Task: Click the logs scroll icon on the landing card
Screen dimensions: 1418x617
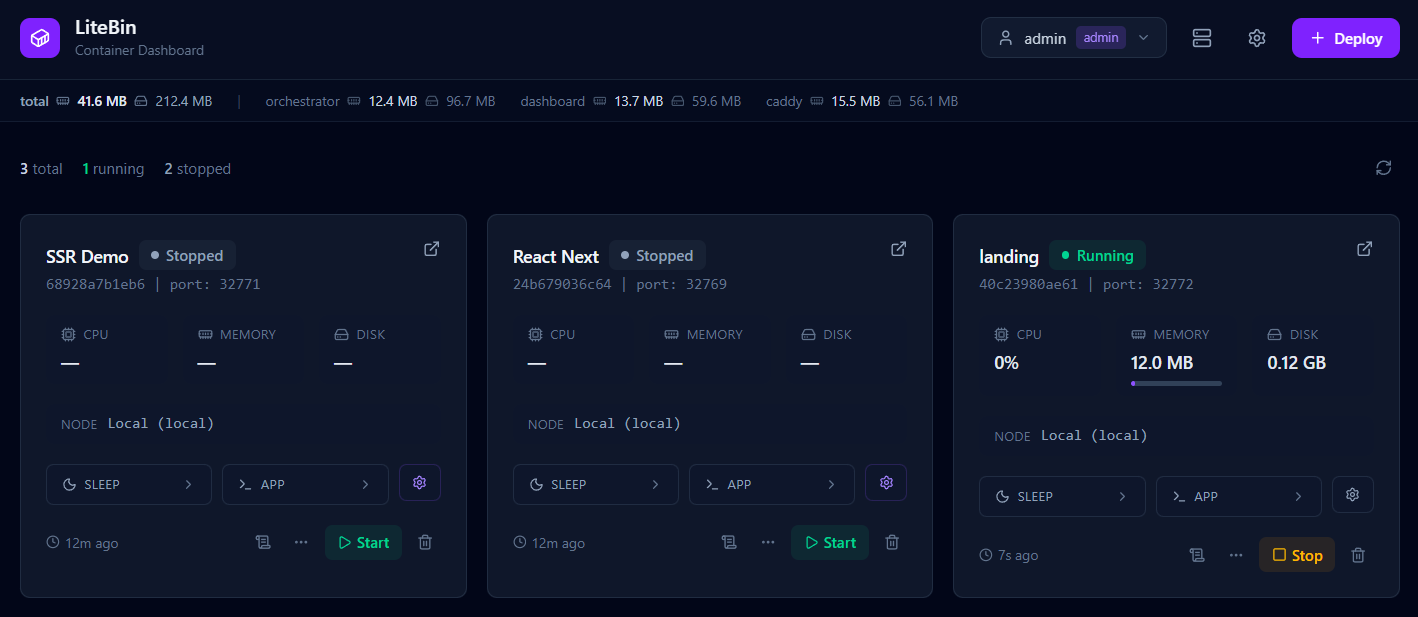Action: (x=1197, y=554)
